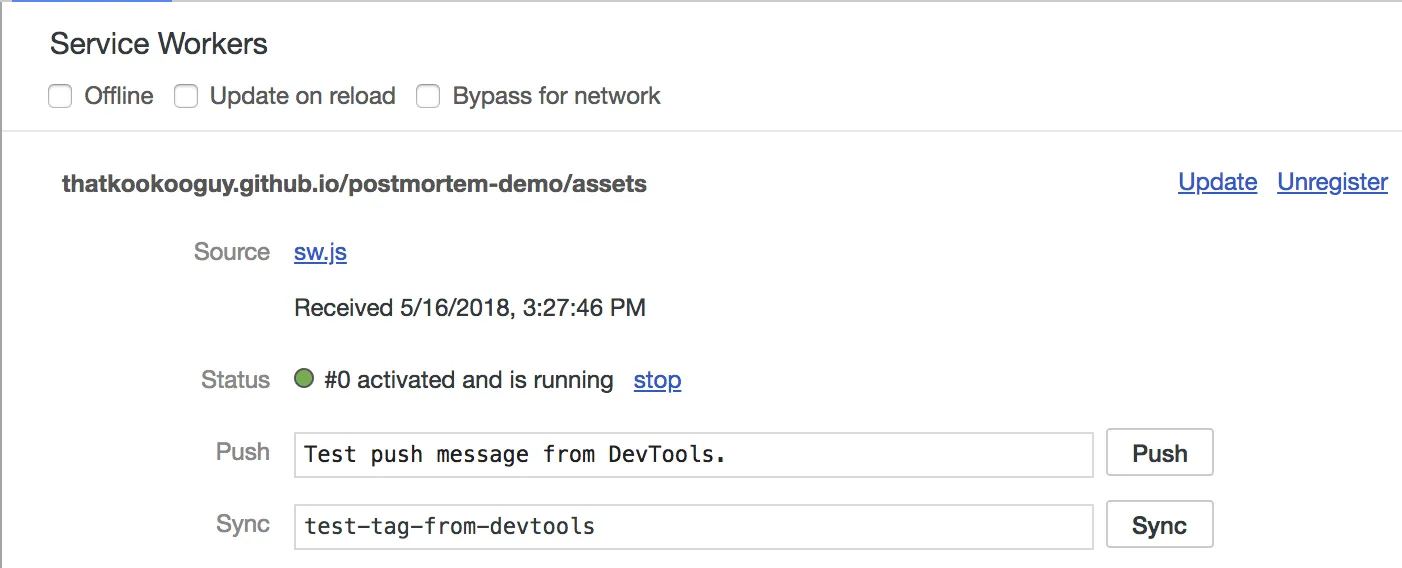Viewport: 1402px width, 568px height.
Task: Click the Received timestamp text
Action: 470,308
